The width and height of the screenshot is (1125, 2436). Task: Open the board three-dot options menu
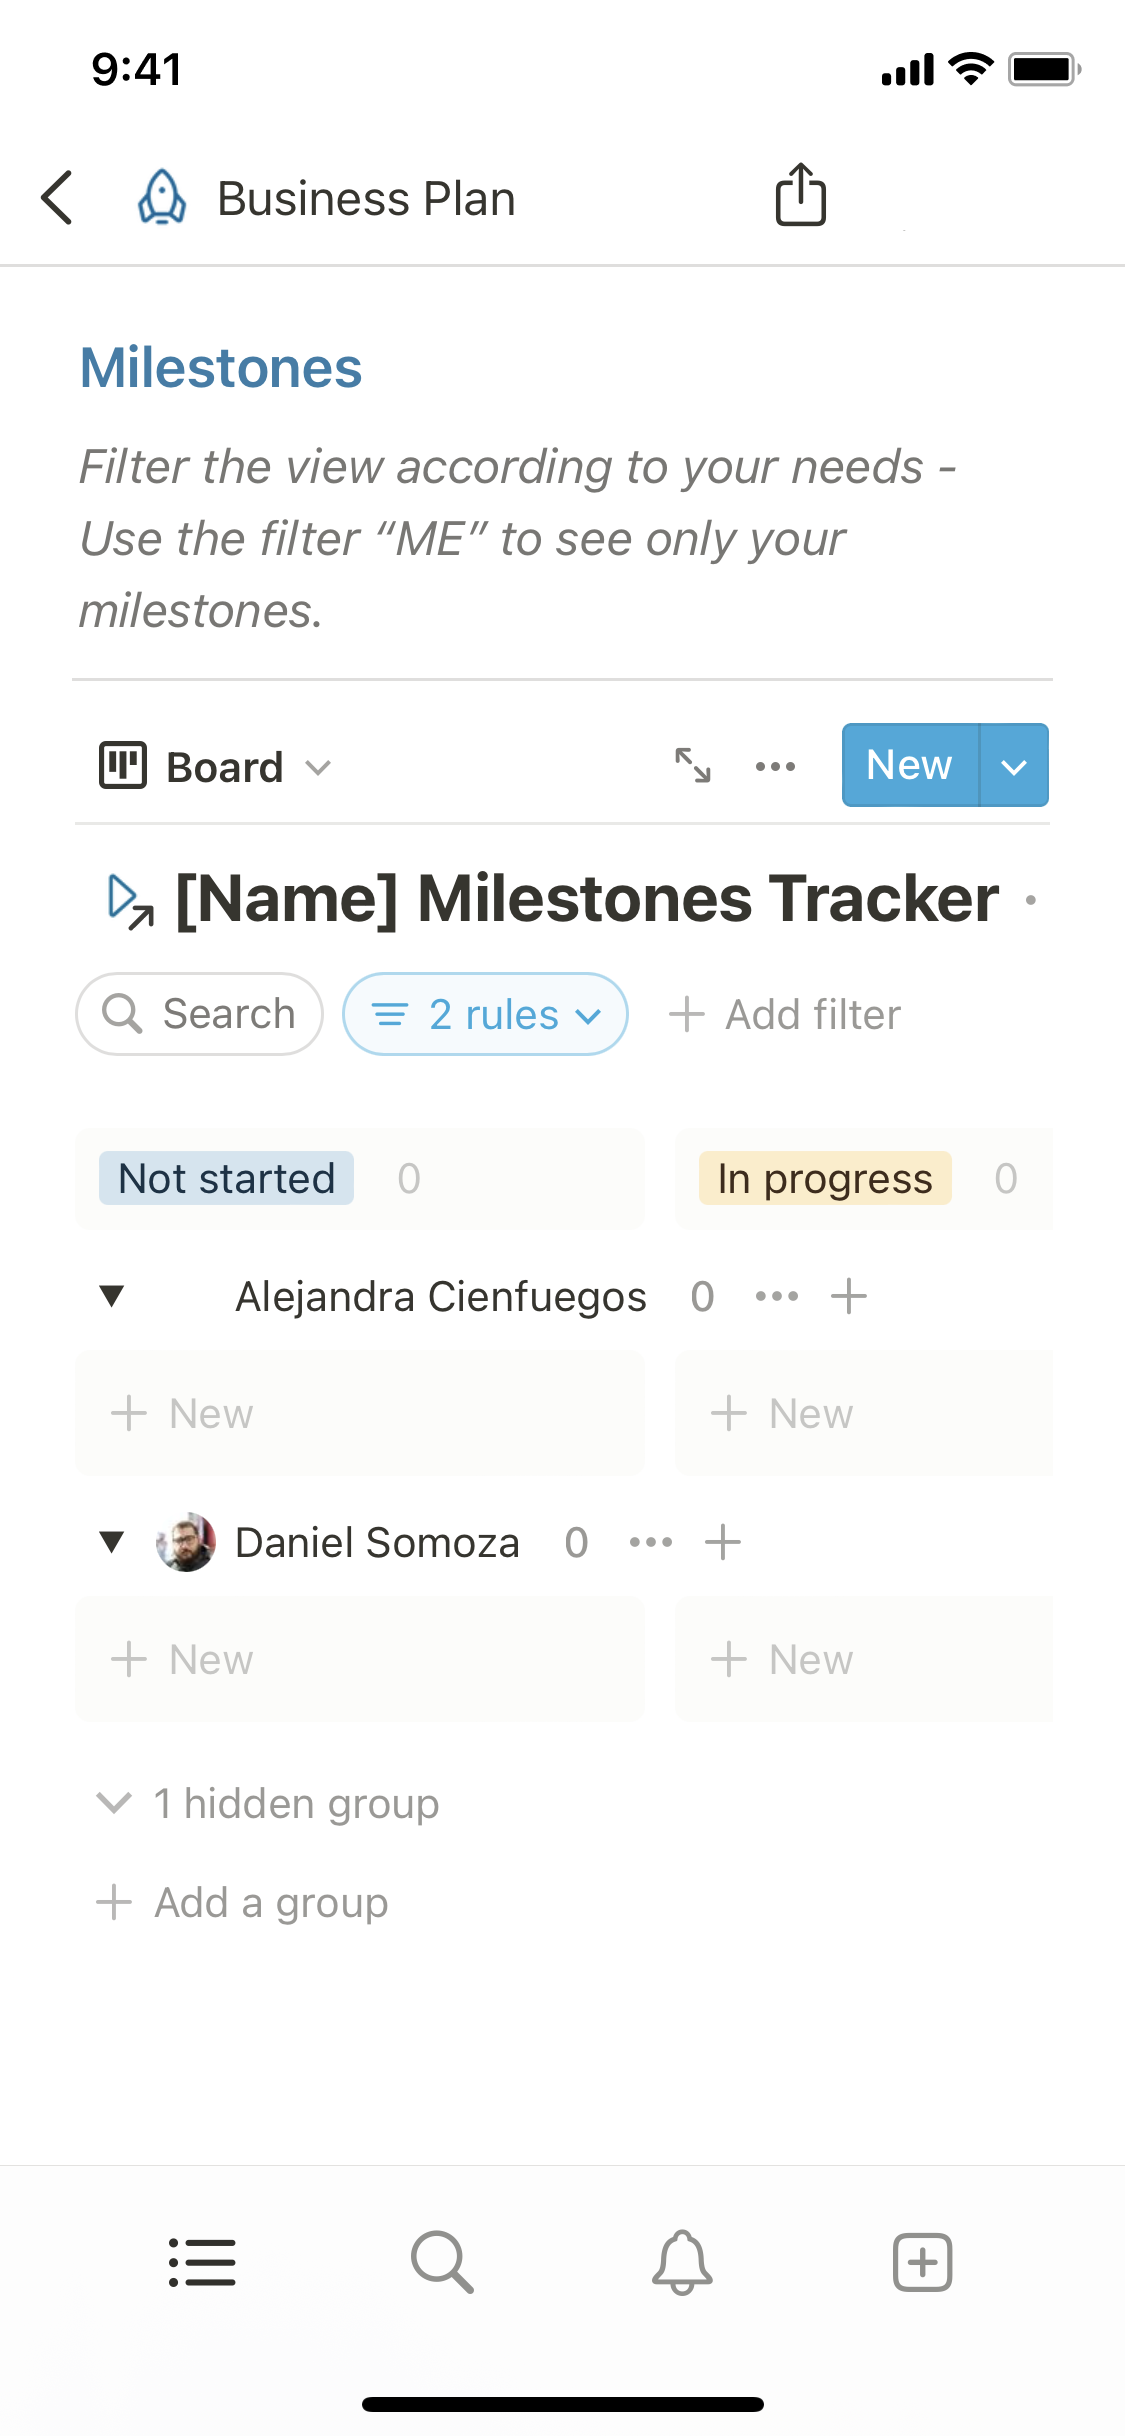coord(775,767)
